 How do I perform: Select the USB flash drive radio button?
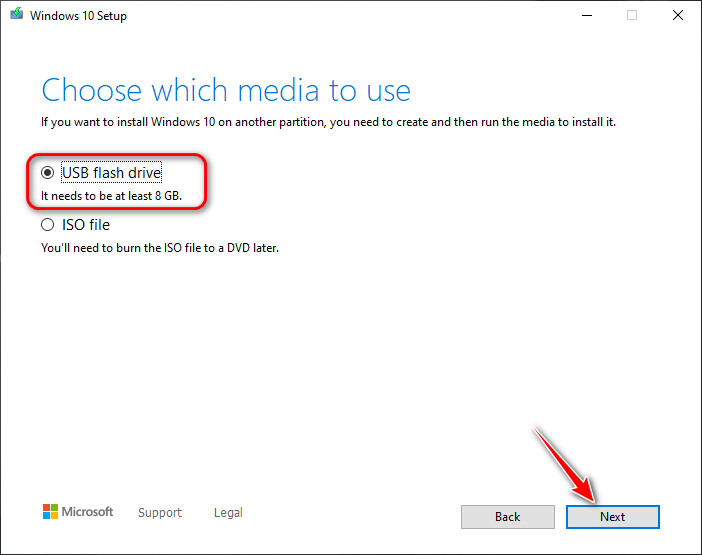coord(47,173)
